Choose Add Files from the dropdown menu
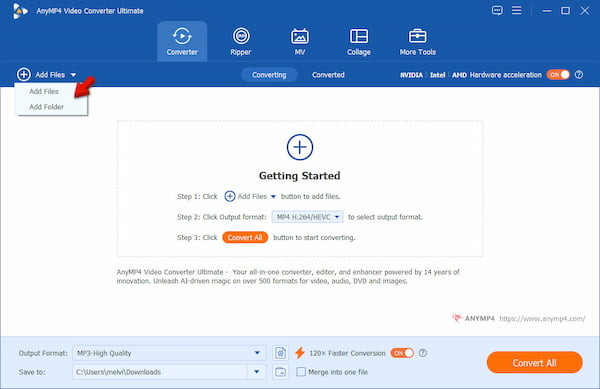This screenshot has height=389, width=600. click(44, 91)
